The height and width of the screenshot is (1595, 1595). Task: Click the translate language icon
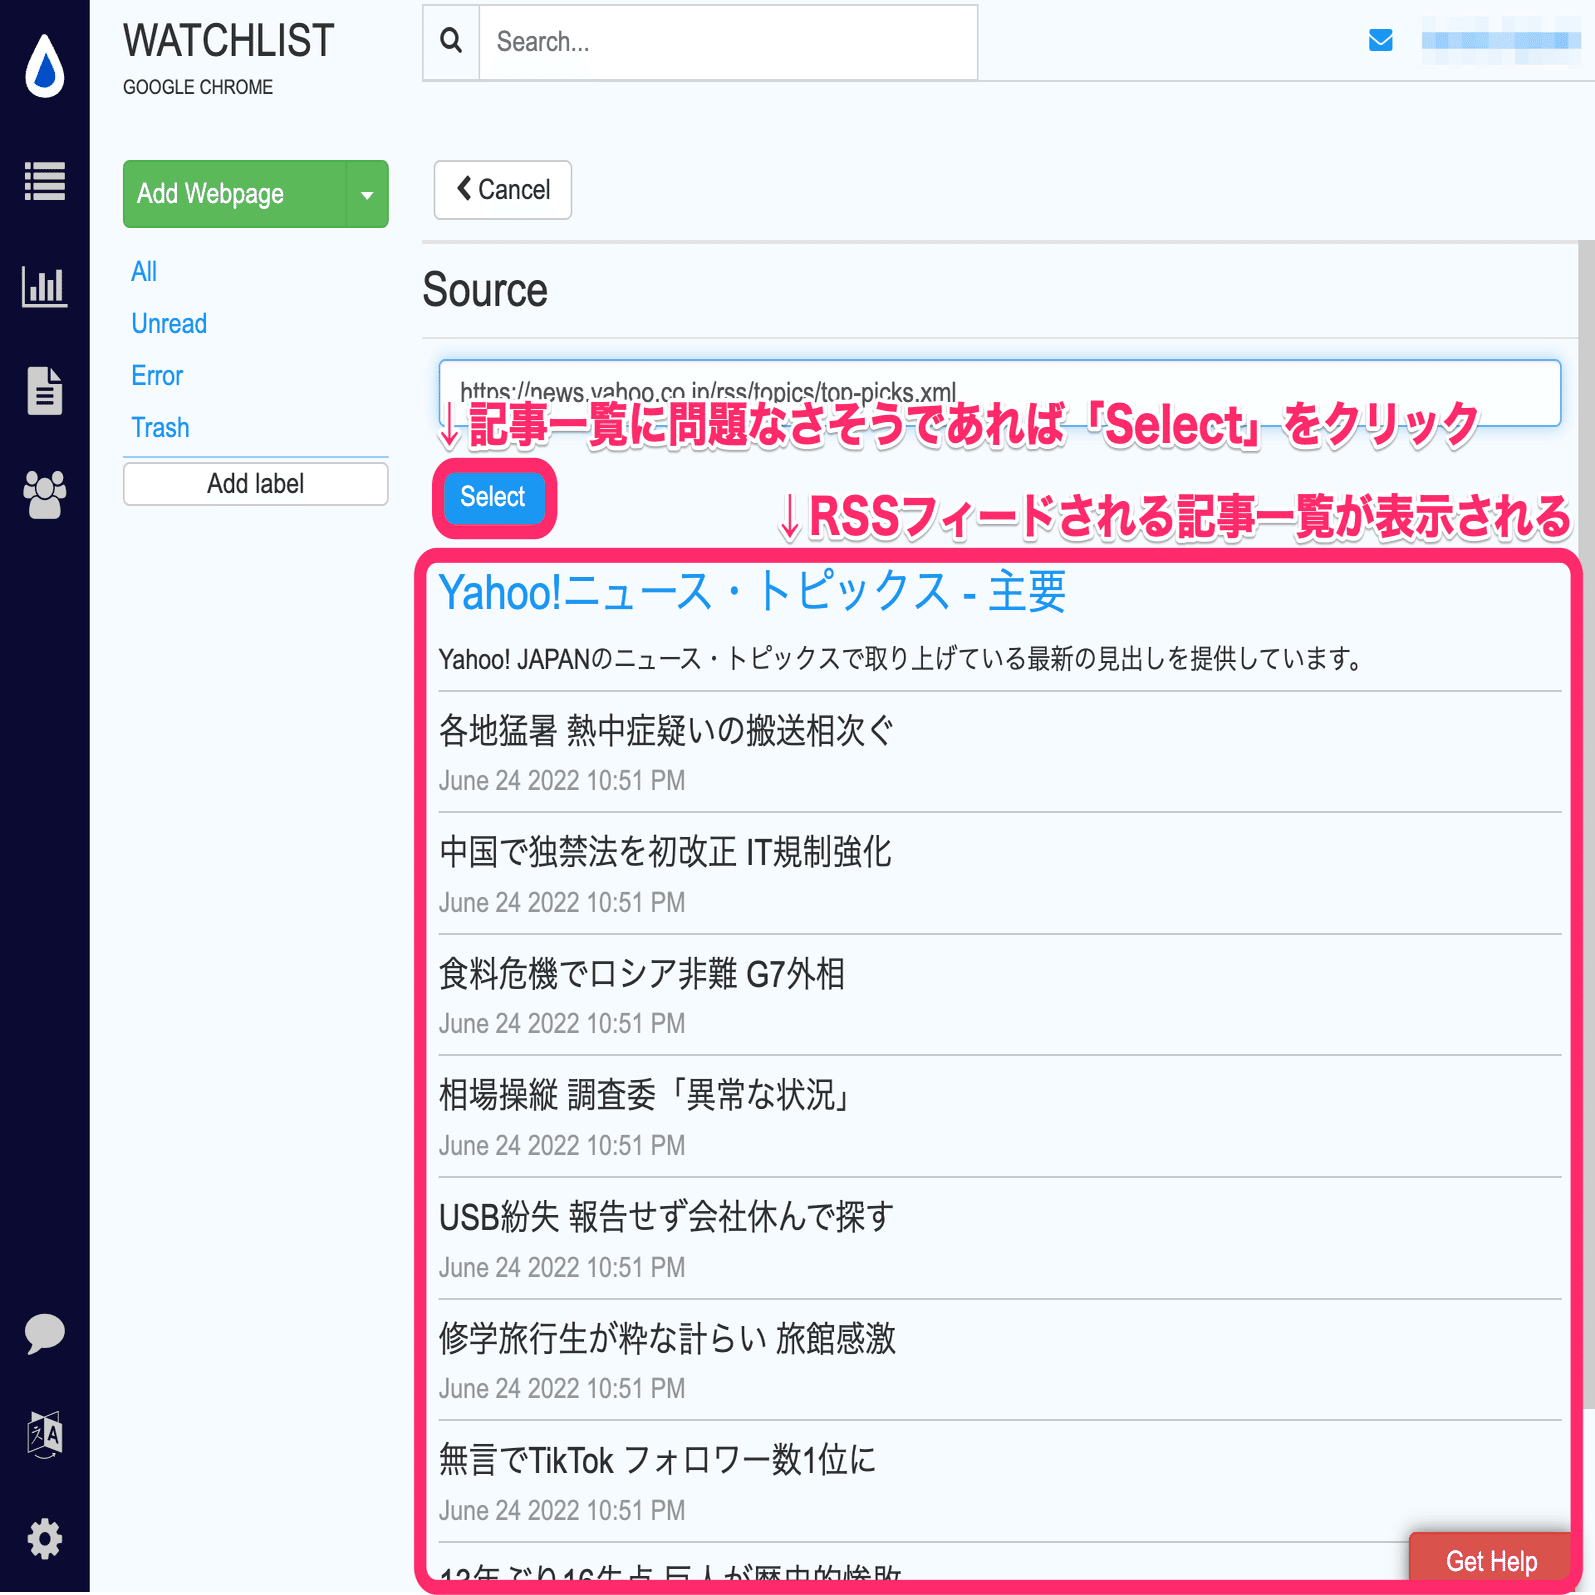(44, 1435)
